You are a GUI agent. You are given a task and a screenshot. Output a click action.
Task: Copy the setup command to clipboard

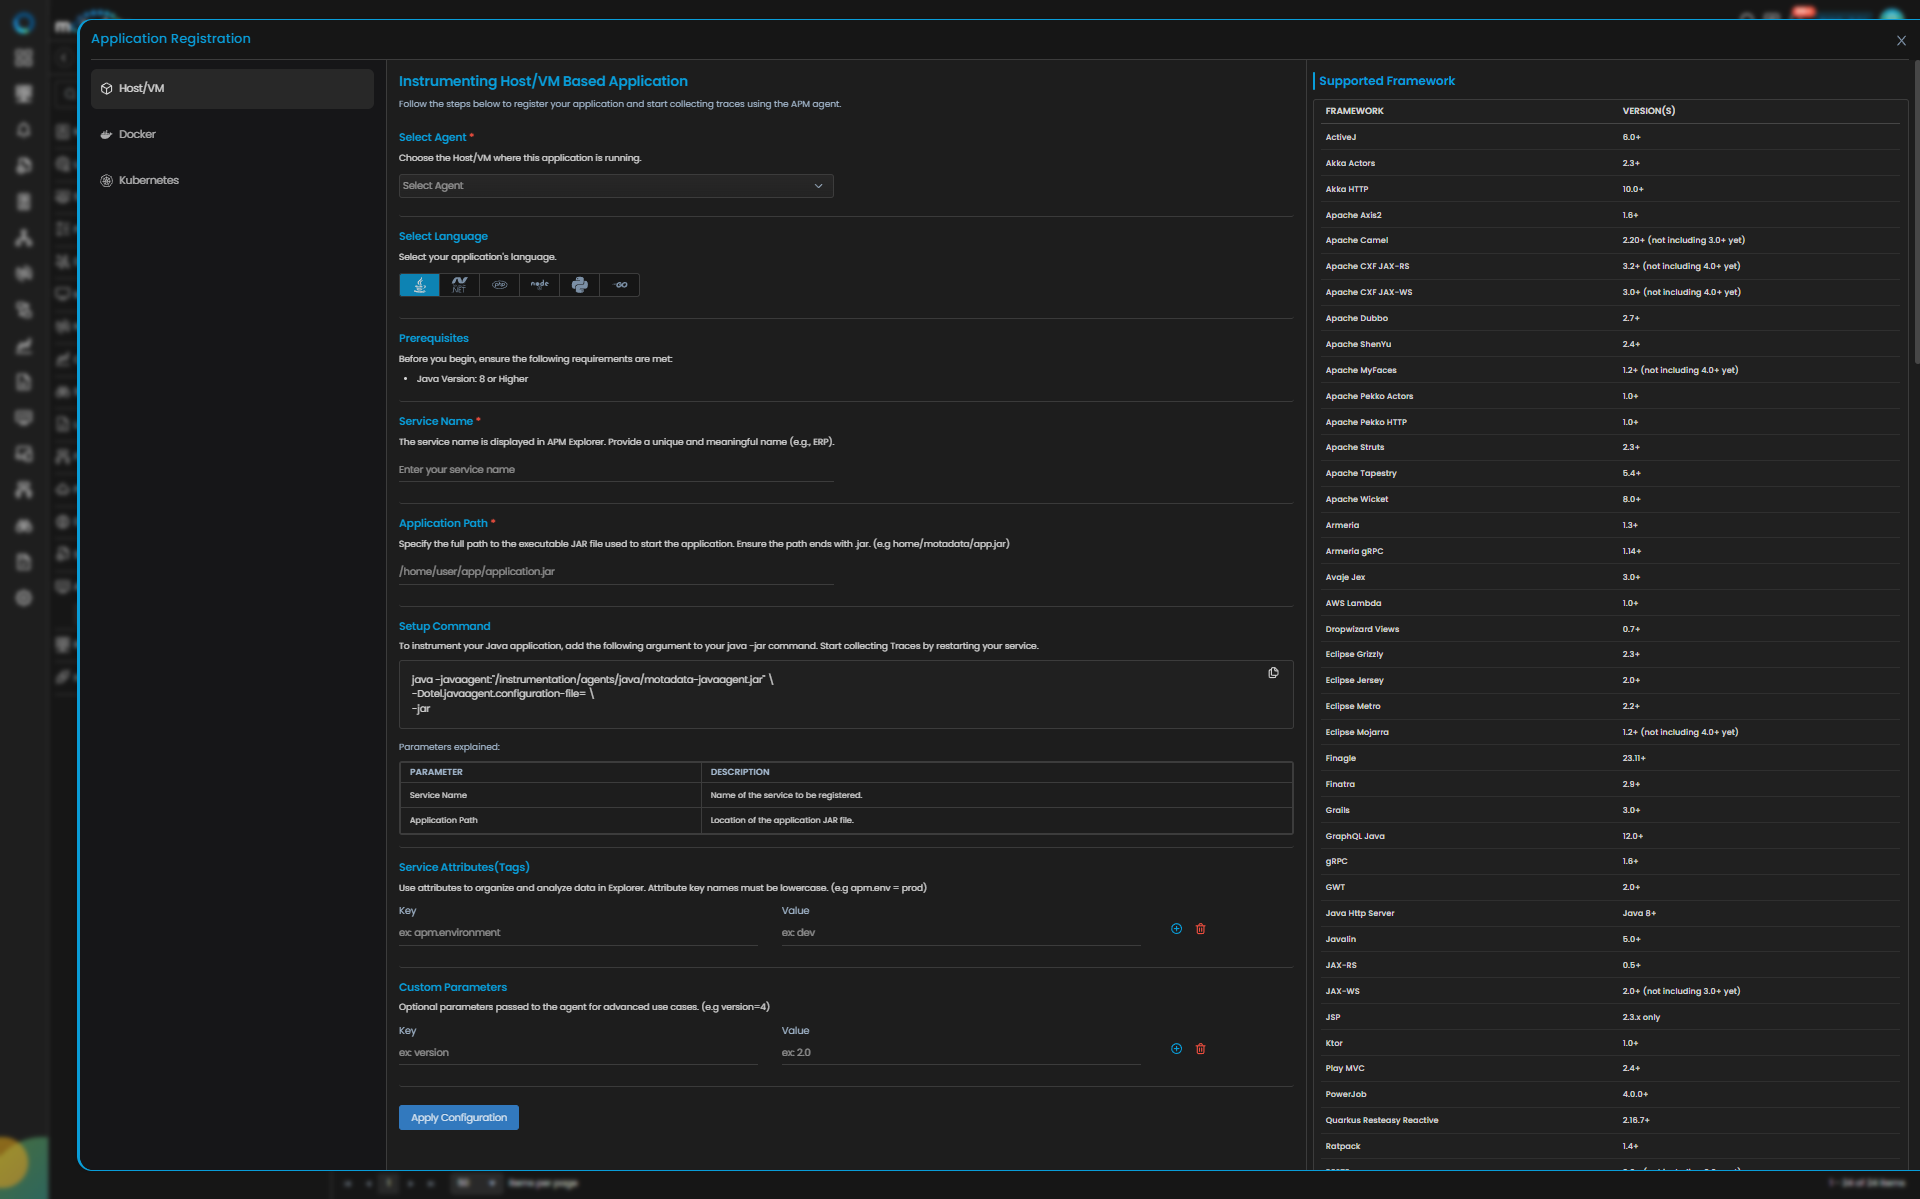pyautogui.click(x=1273, y=673)
